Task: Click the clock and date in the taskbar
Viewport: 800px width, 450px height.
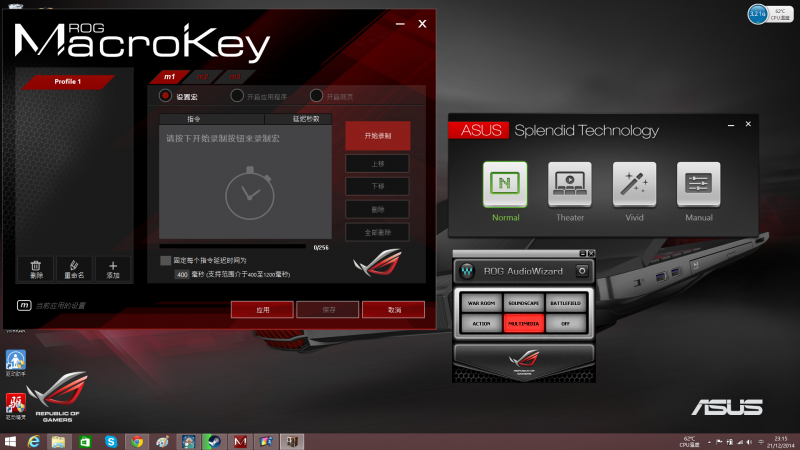Action: click(781, 442)
